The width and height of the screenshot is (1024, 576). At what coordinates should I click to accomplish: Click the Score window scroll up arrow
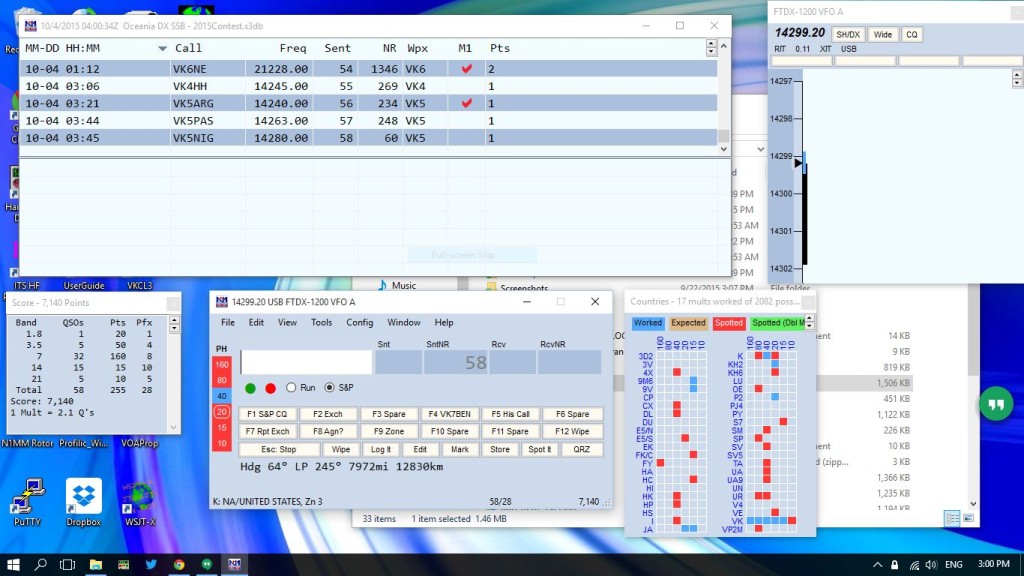174,320
